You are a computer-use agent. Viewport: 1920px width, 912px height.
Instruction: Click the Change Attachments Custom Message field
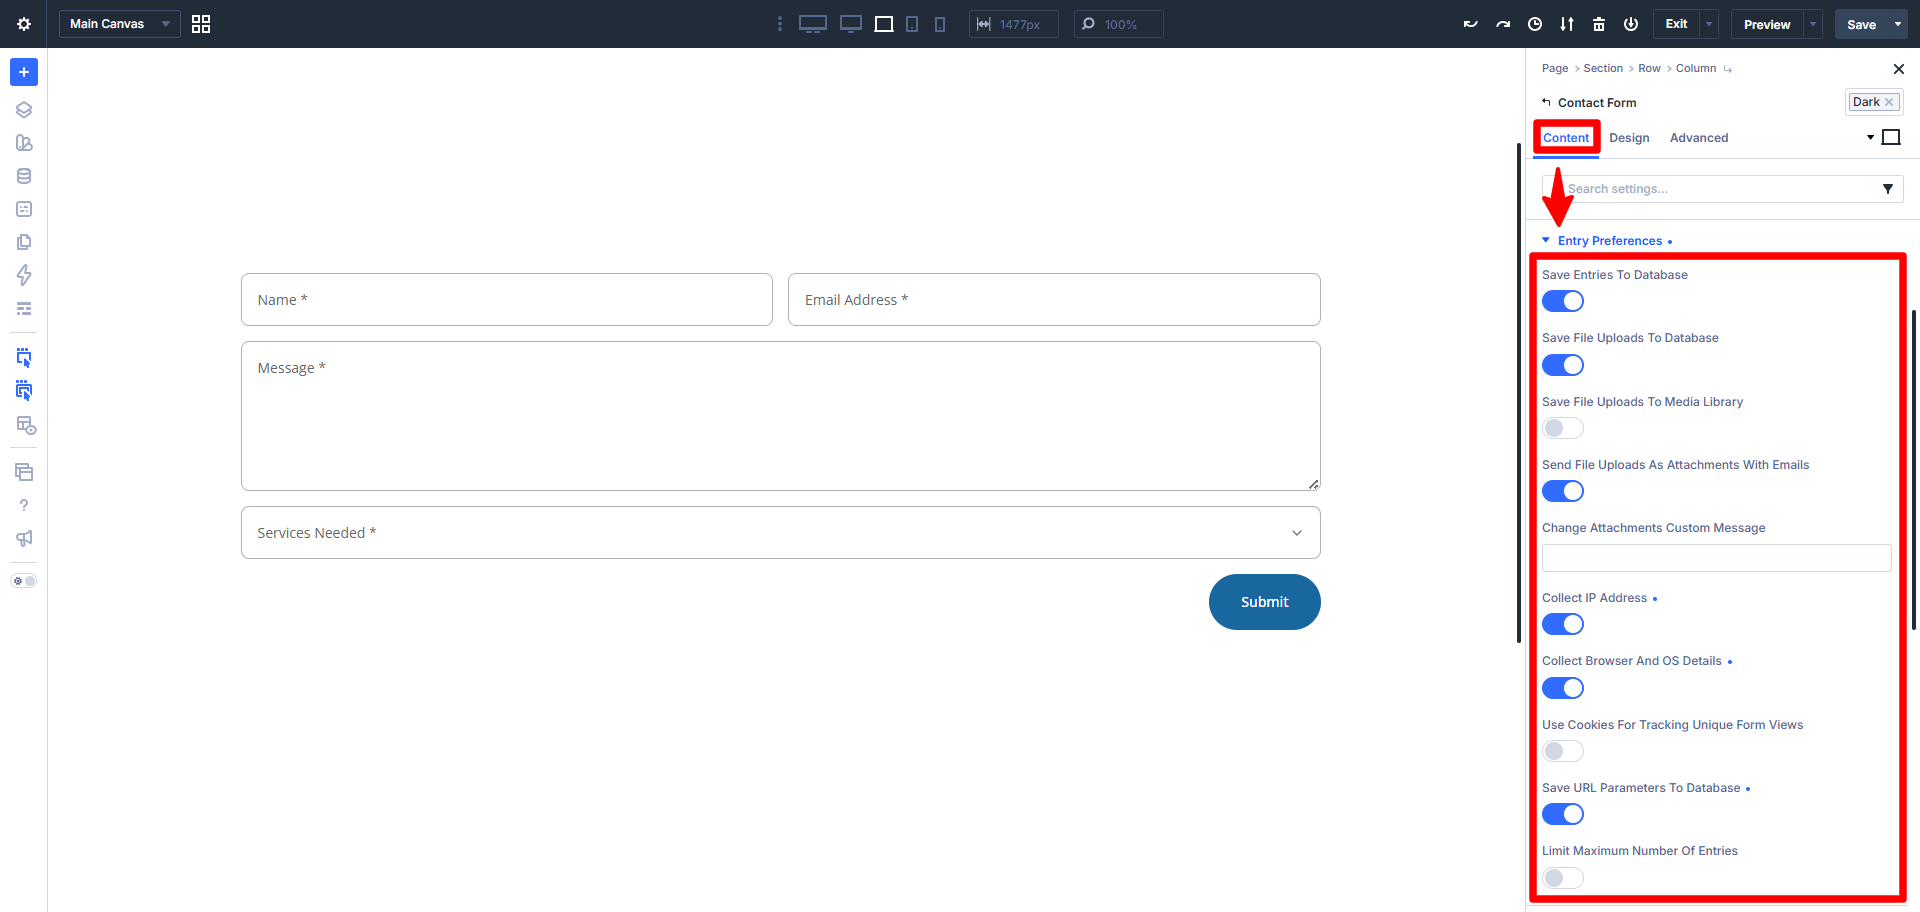[1717, 558]
